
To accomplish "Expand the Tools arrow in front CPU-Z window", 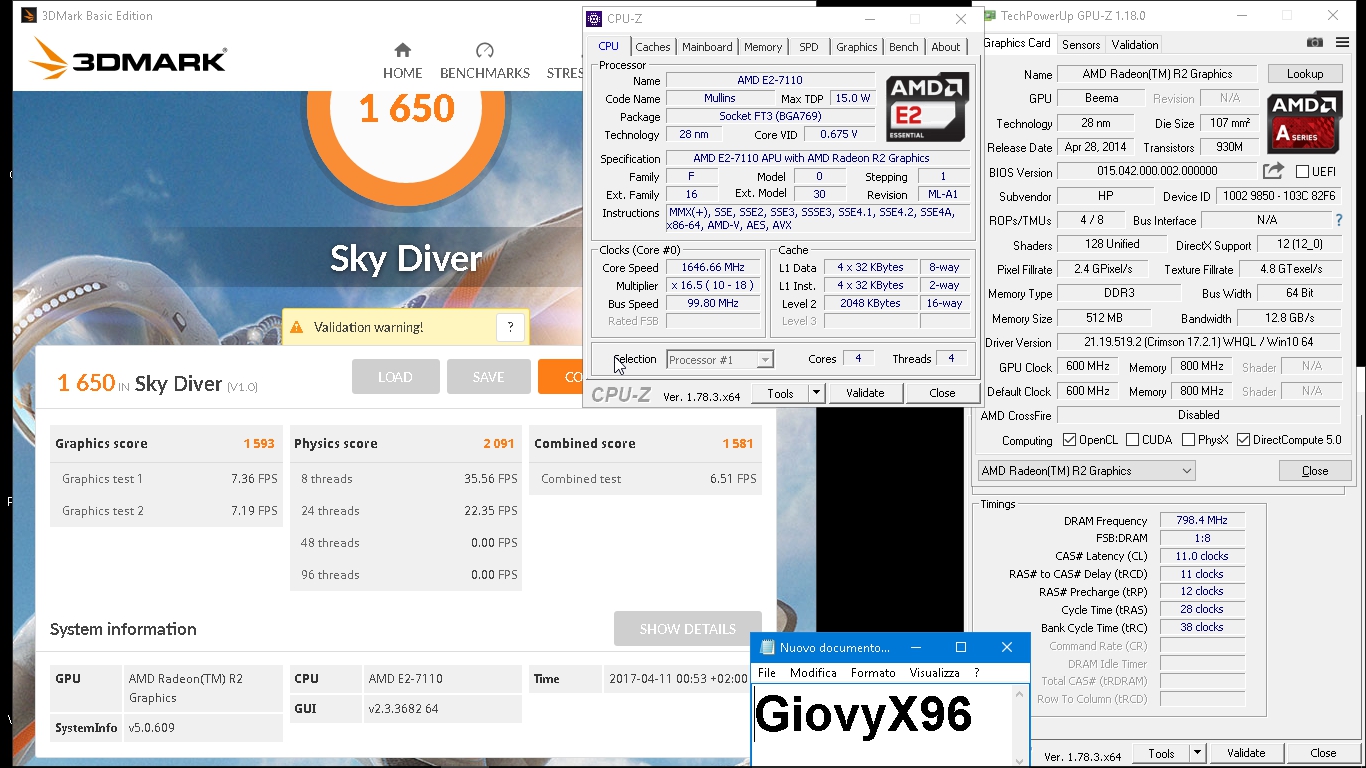I will pyautogui.click(x=816, y=394).
